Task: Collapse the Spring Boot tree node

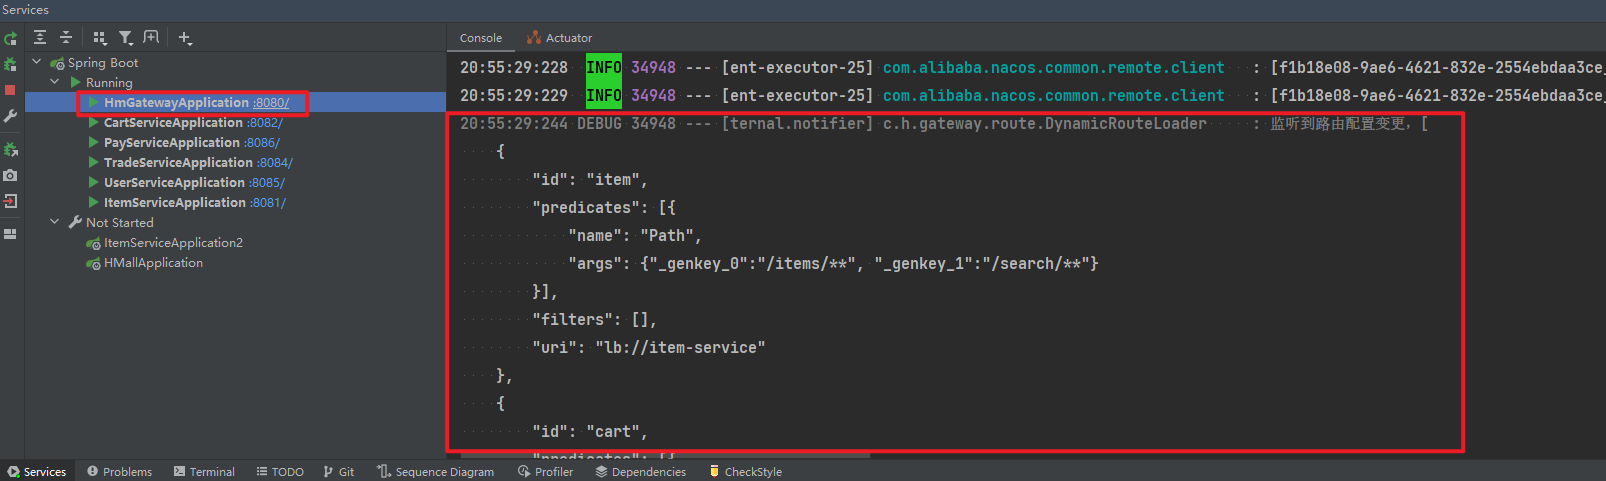Action: (x=37, y=62)
